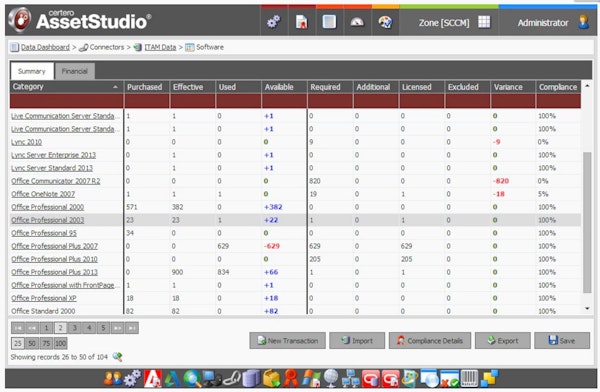This screenshot has width=600, height=392.
Task: Sort by the Variance column header
Action: 513,87
